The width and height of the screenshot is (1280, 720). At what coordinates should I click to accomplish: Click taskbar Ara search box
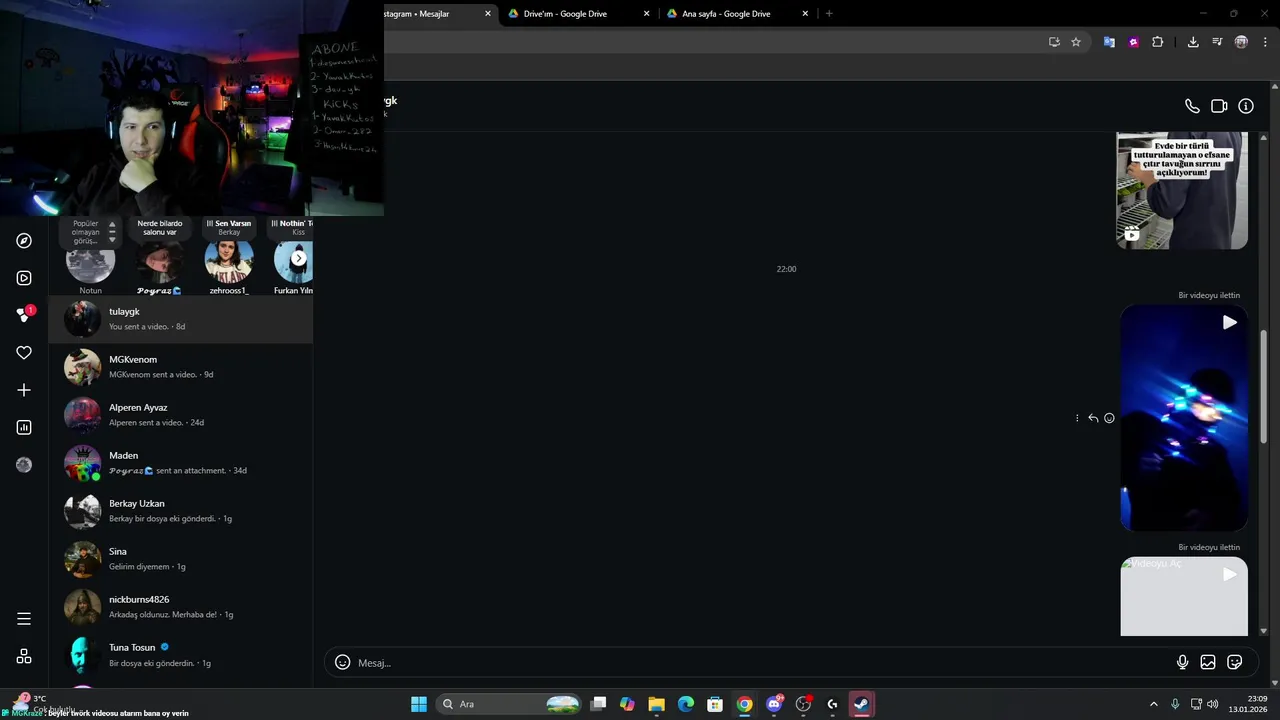[x=510, y=704]
